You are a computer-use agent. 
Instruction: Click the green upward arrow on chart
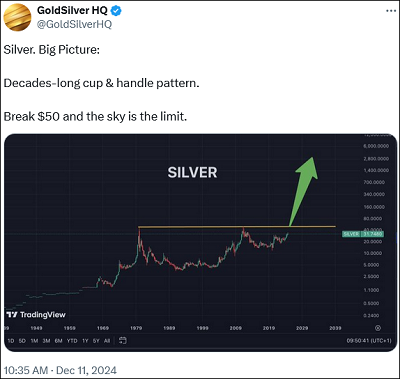[x=303, y=192]
